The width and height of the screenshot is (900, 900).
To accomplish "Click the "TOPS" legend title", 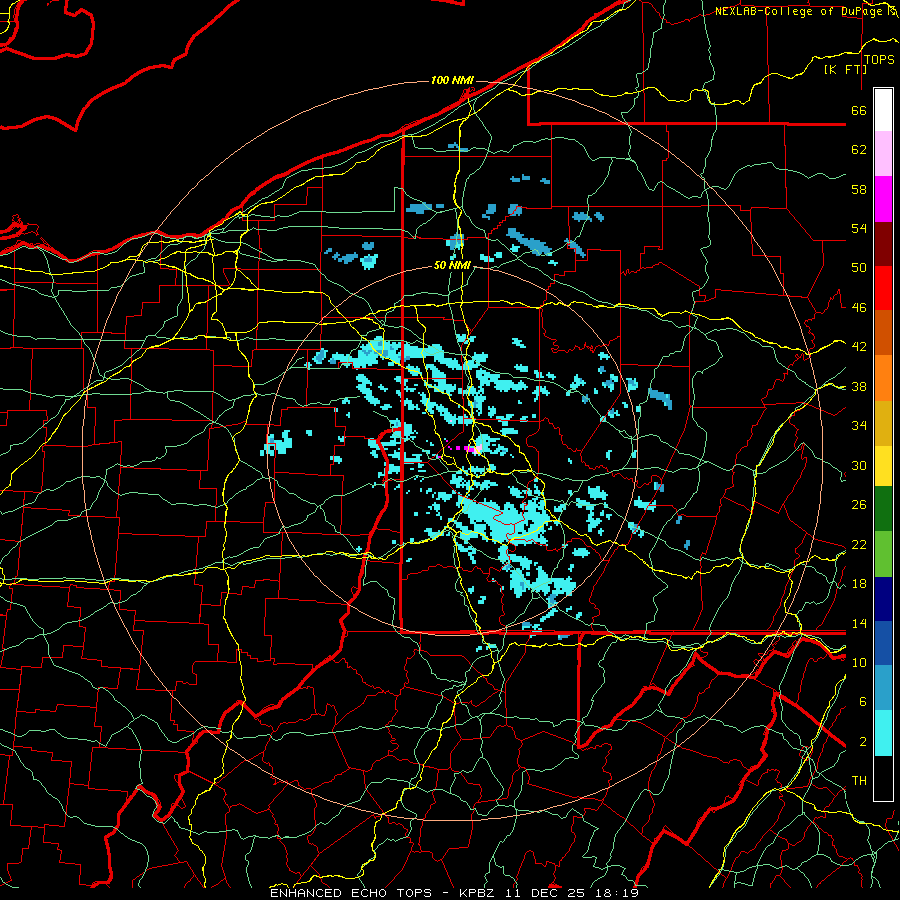I will pos(879,60).
